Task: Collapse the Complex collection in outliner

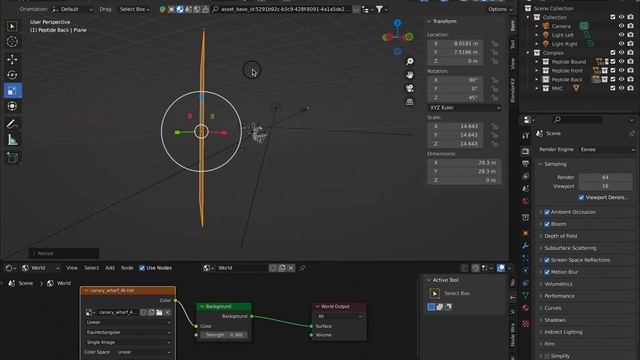Action: (x=528, y=53)
